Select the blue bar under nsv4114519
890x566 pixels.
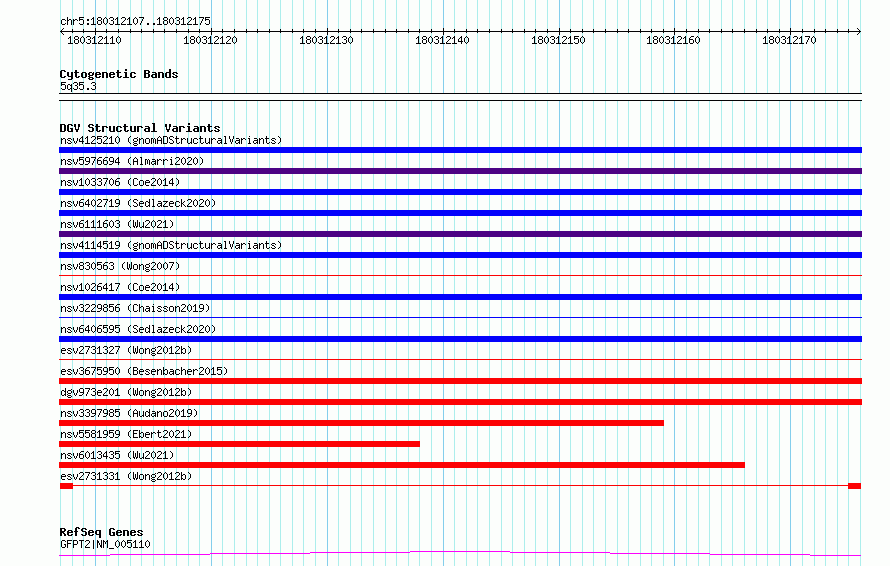460,255
